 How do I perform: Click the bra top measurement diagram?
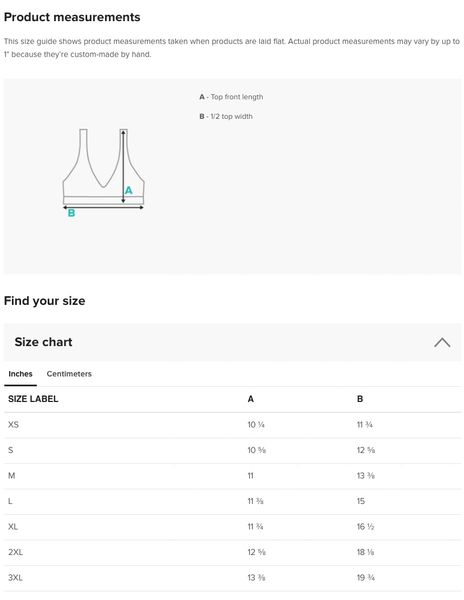[x=103, y=173]
